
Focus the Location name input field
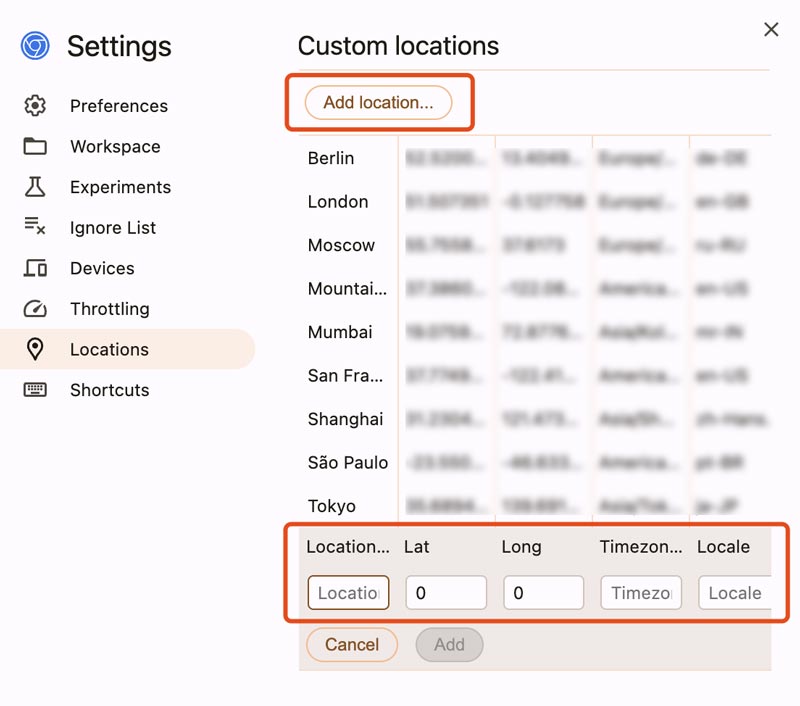(348, 593)
